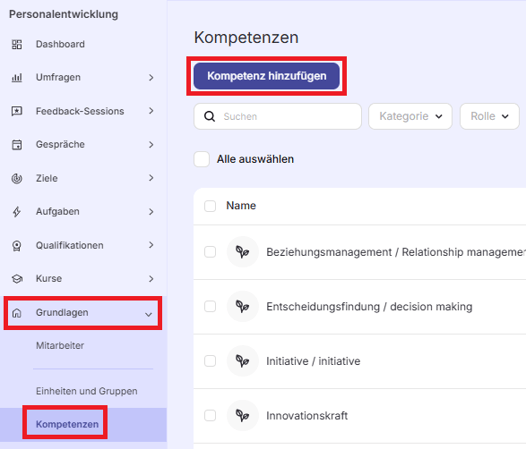
Task: Open Entscheidungsfindung / decision making entry
Action: tap(369, 306)
